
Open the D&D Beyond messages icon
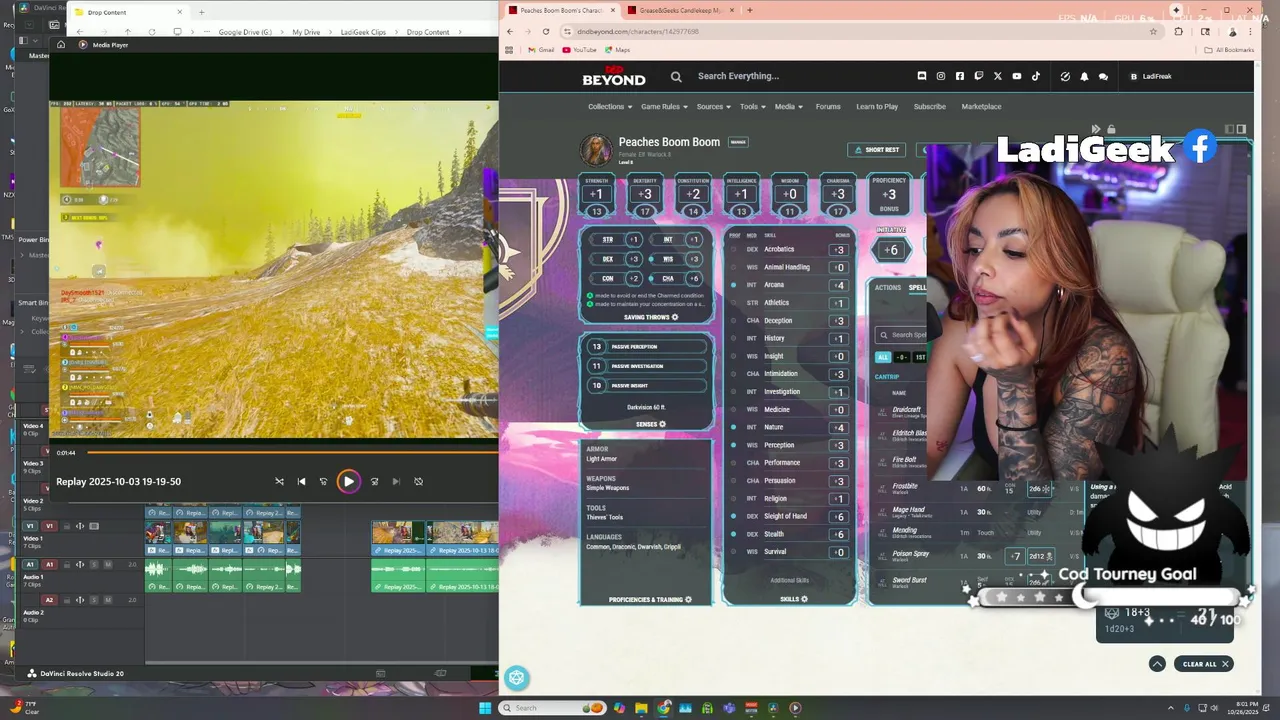(1103, 77)
